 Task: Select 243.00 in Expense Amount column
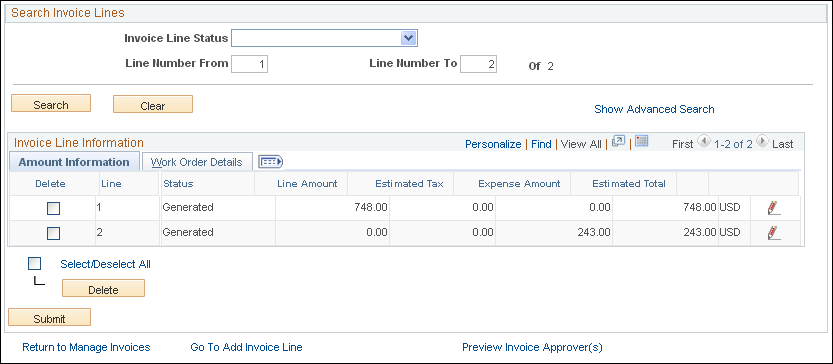click(x=593, y=232)
